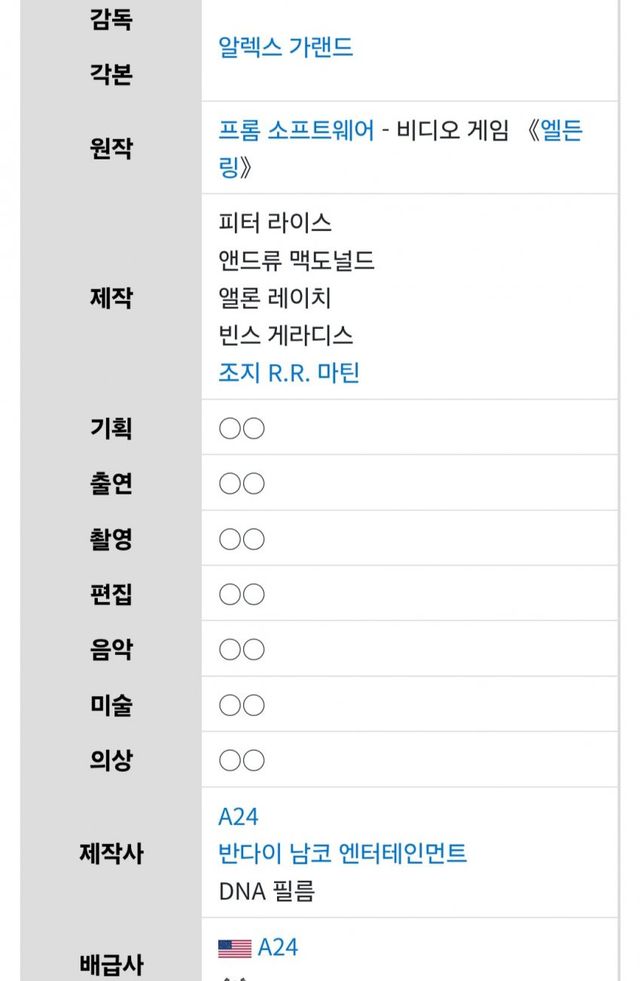
Task: Click the ○○ placeholder in the 기획 row
Action: [x=241, y=429]
